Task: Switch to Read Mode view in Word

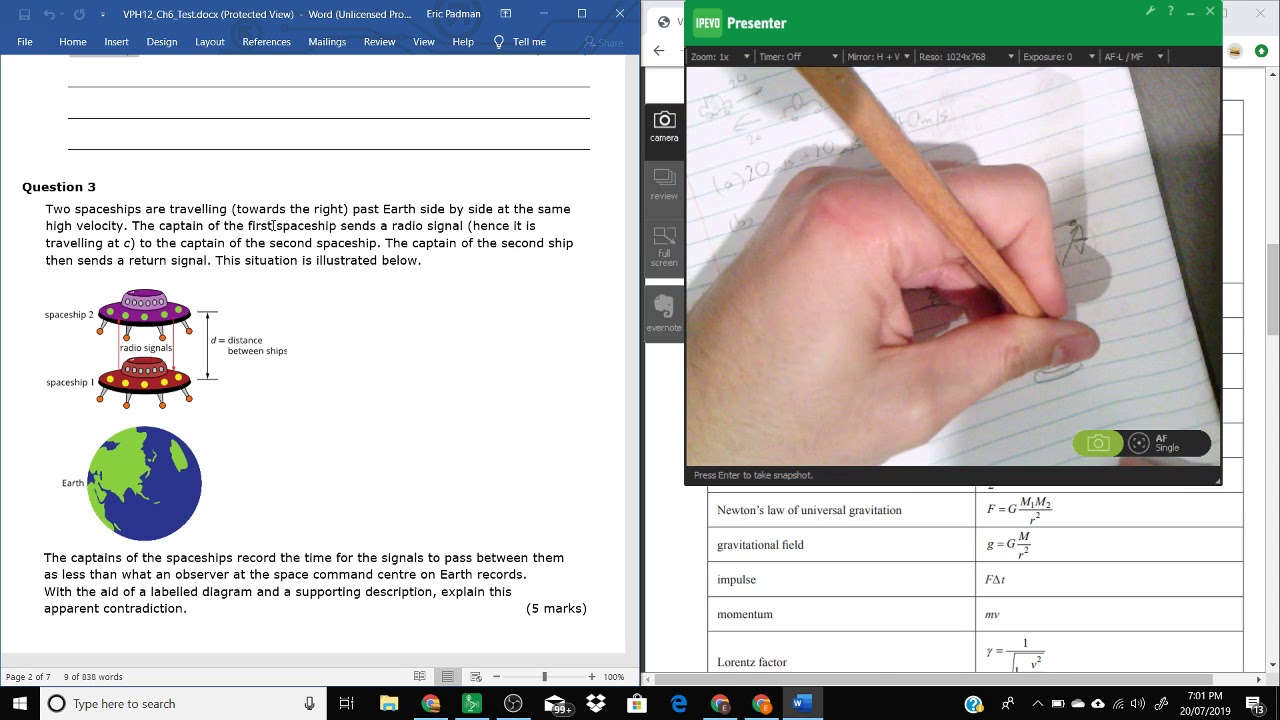Action: 420,677
